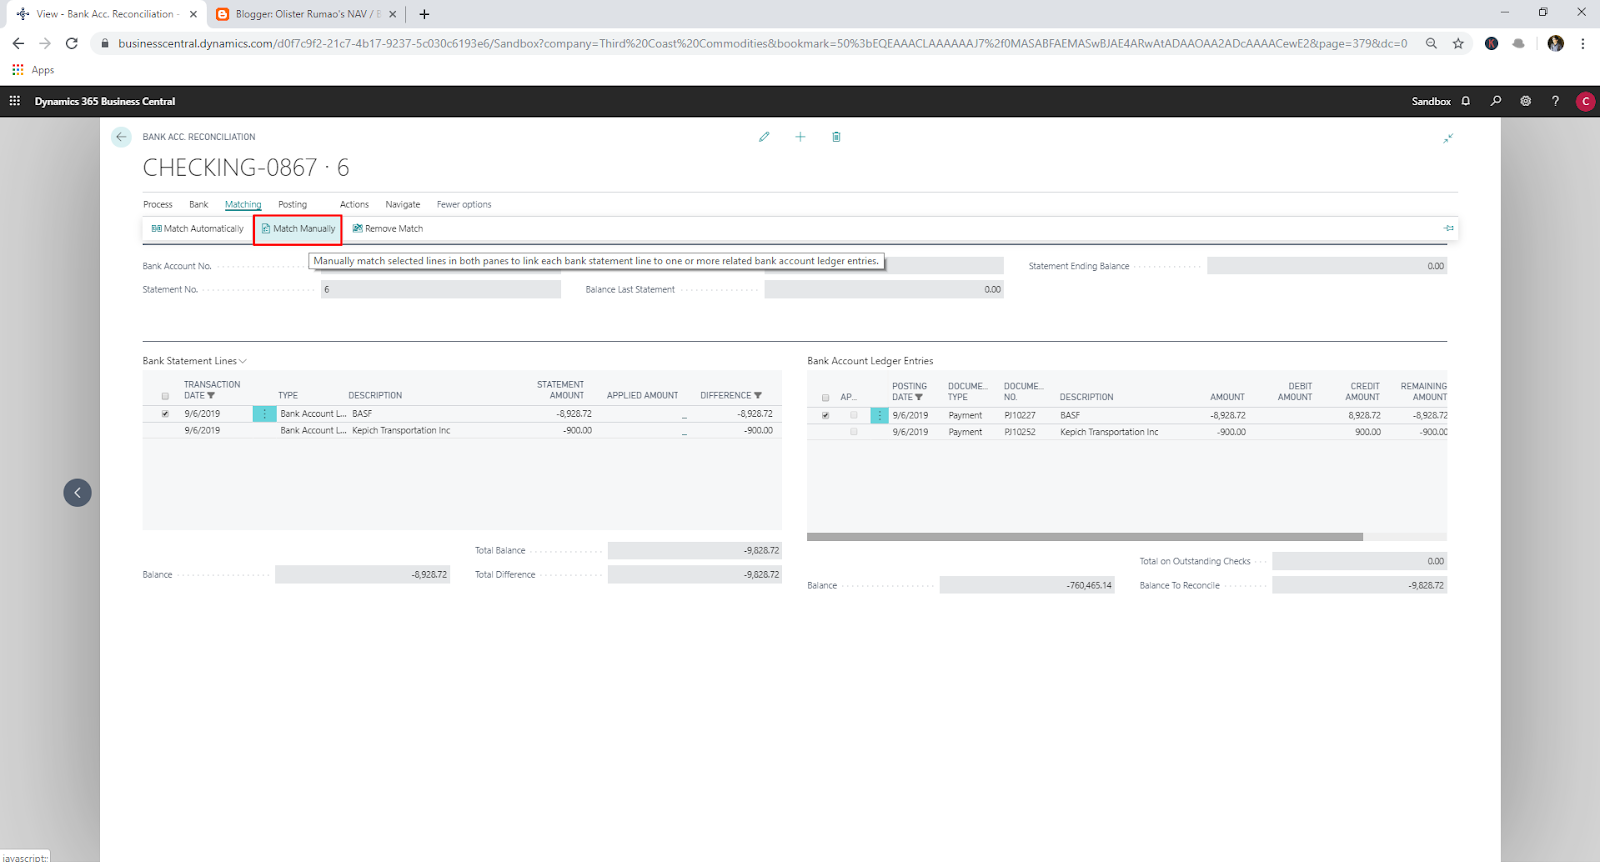The width and height of the screenshot is (1600, 867).
Task: Click Remove Match
Action: tap(388, 229)
